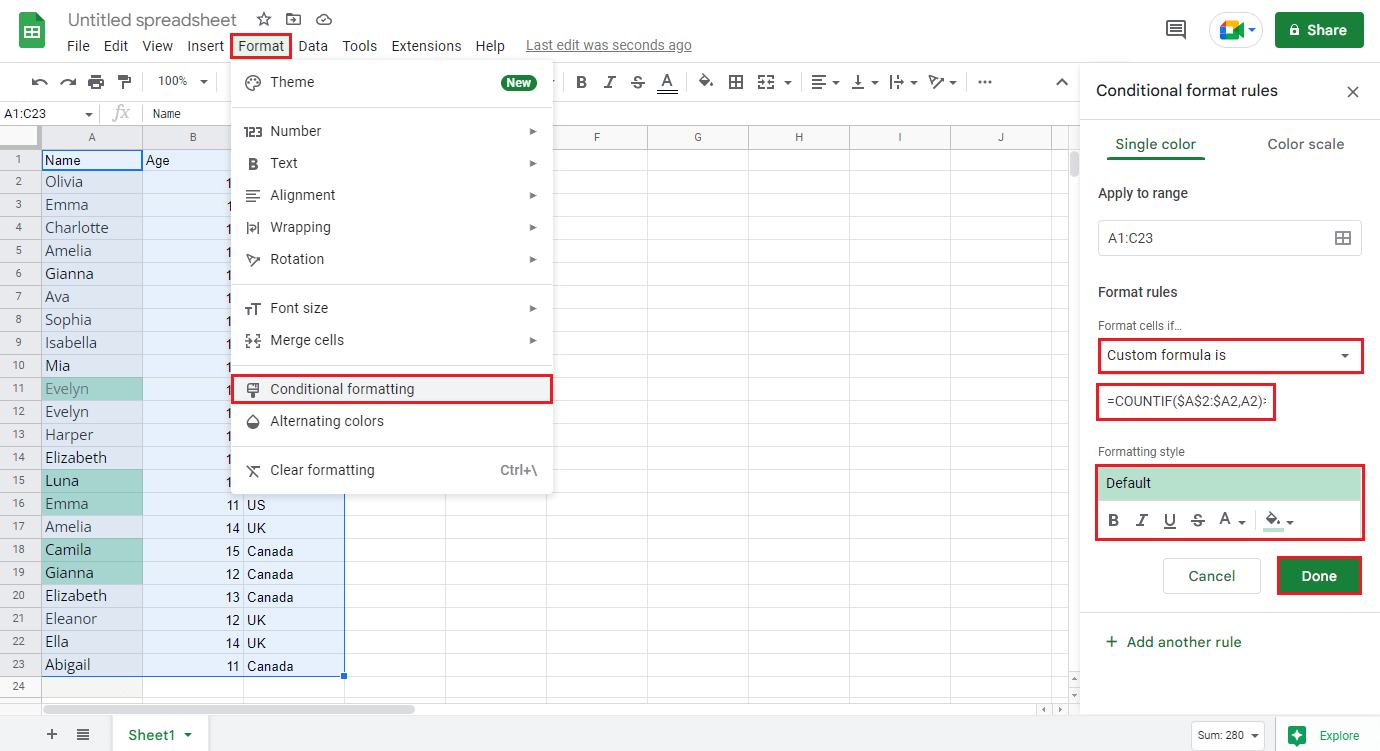The image size is (1380, 751).
Task: Switch to the Color scale tab
Action: pos(1305,144)
